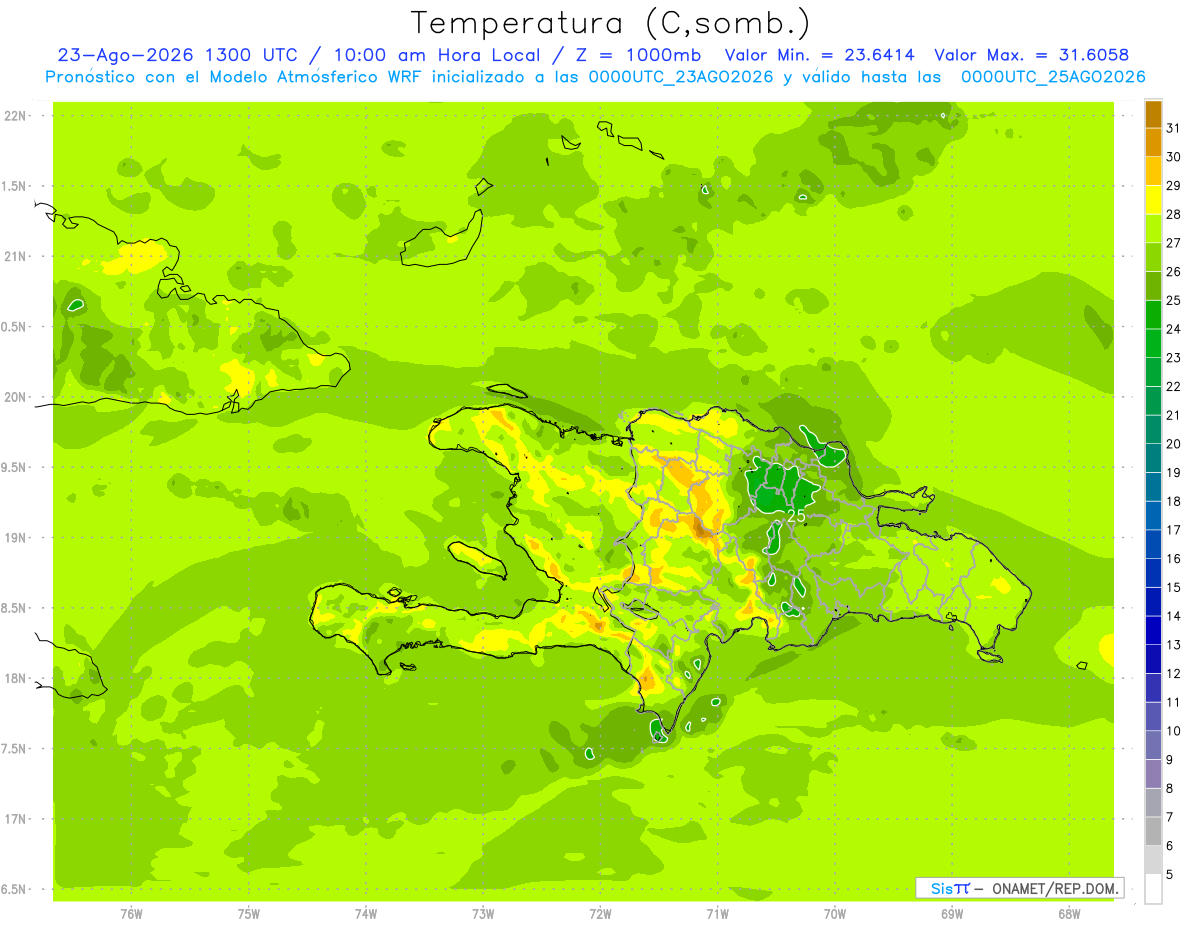
Task: Click legend swatch between 30 and 31
Action: 1153,143
